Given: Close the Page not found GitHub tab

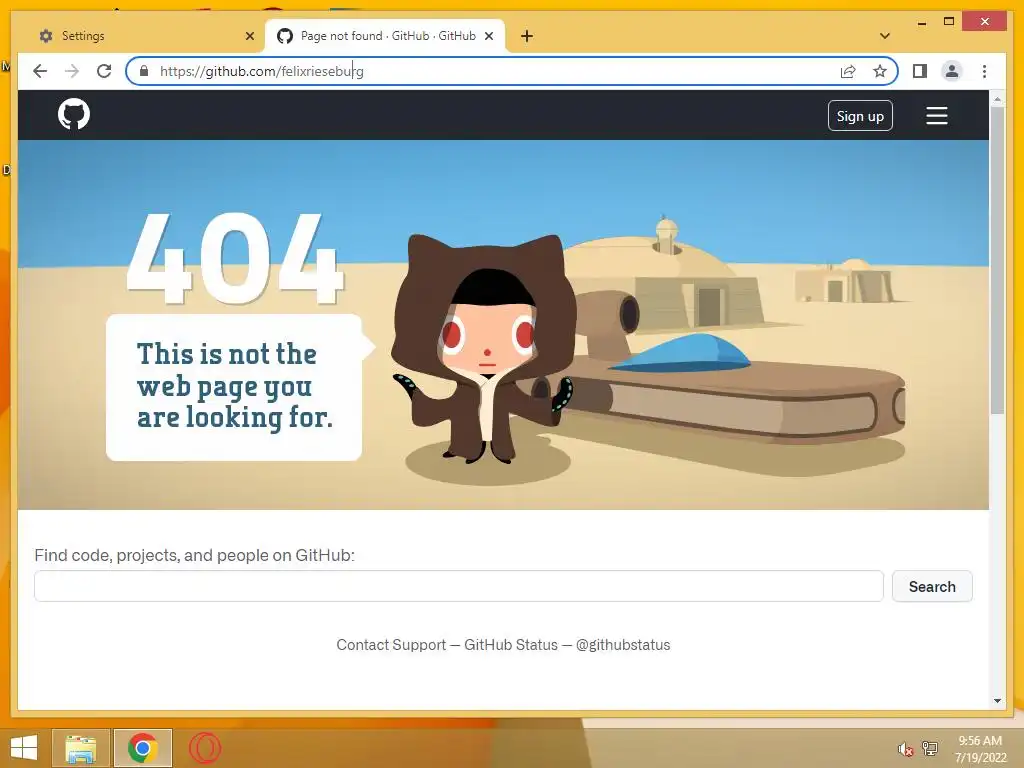Looking at the screenshot, I should (488, 36).
